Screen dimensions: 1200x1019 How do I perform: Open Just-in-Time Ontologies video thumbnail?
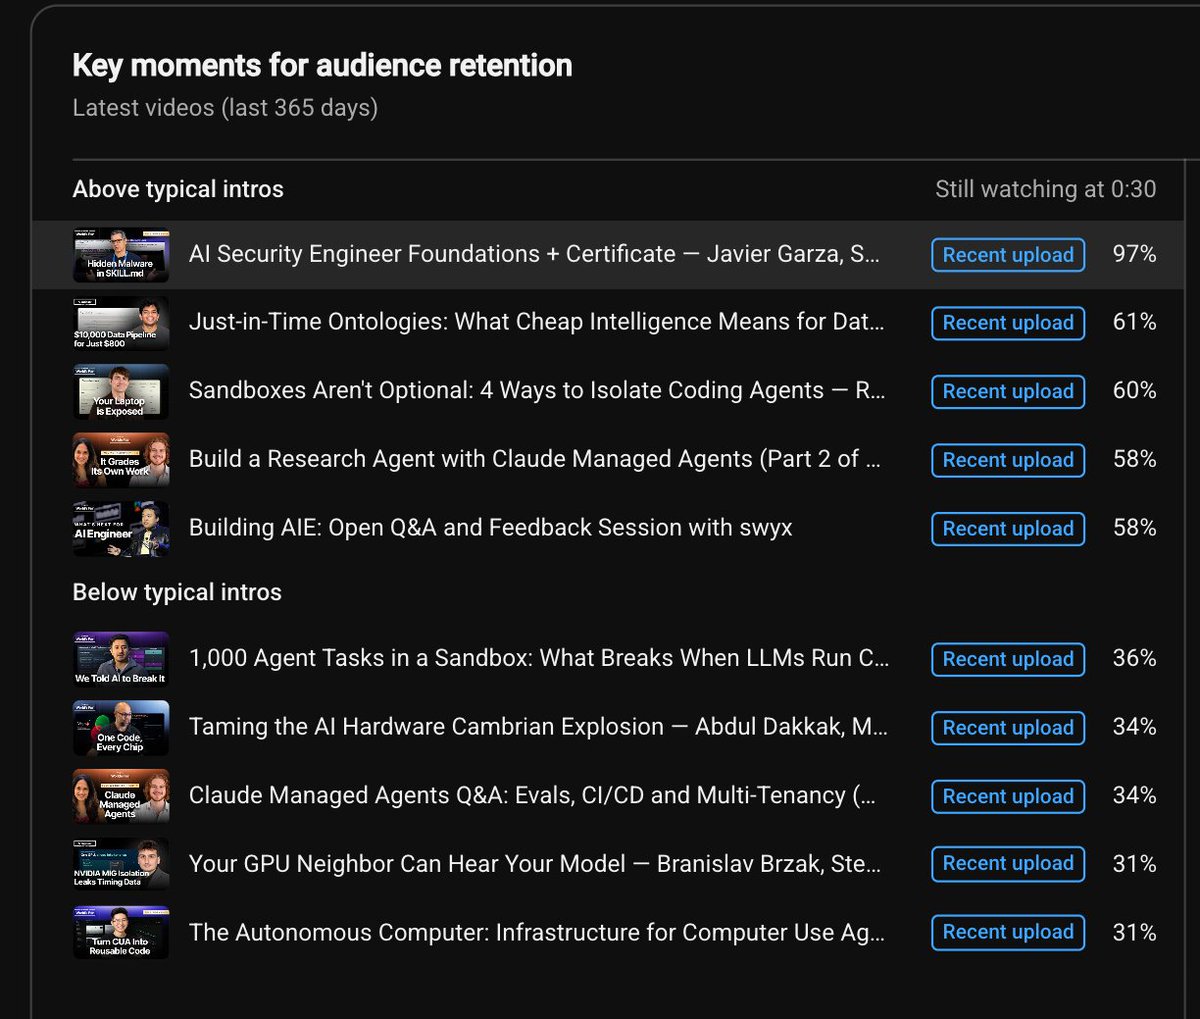click(121, 323)
